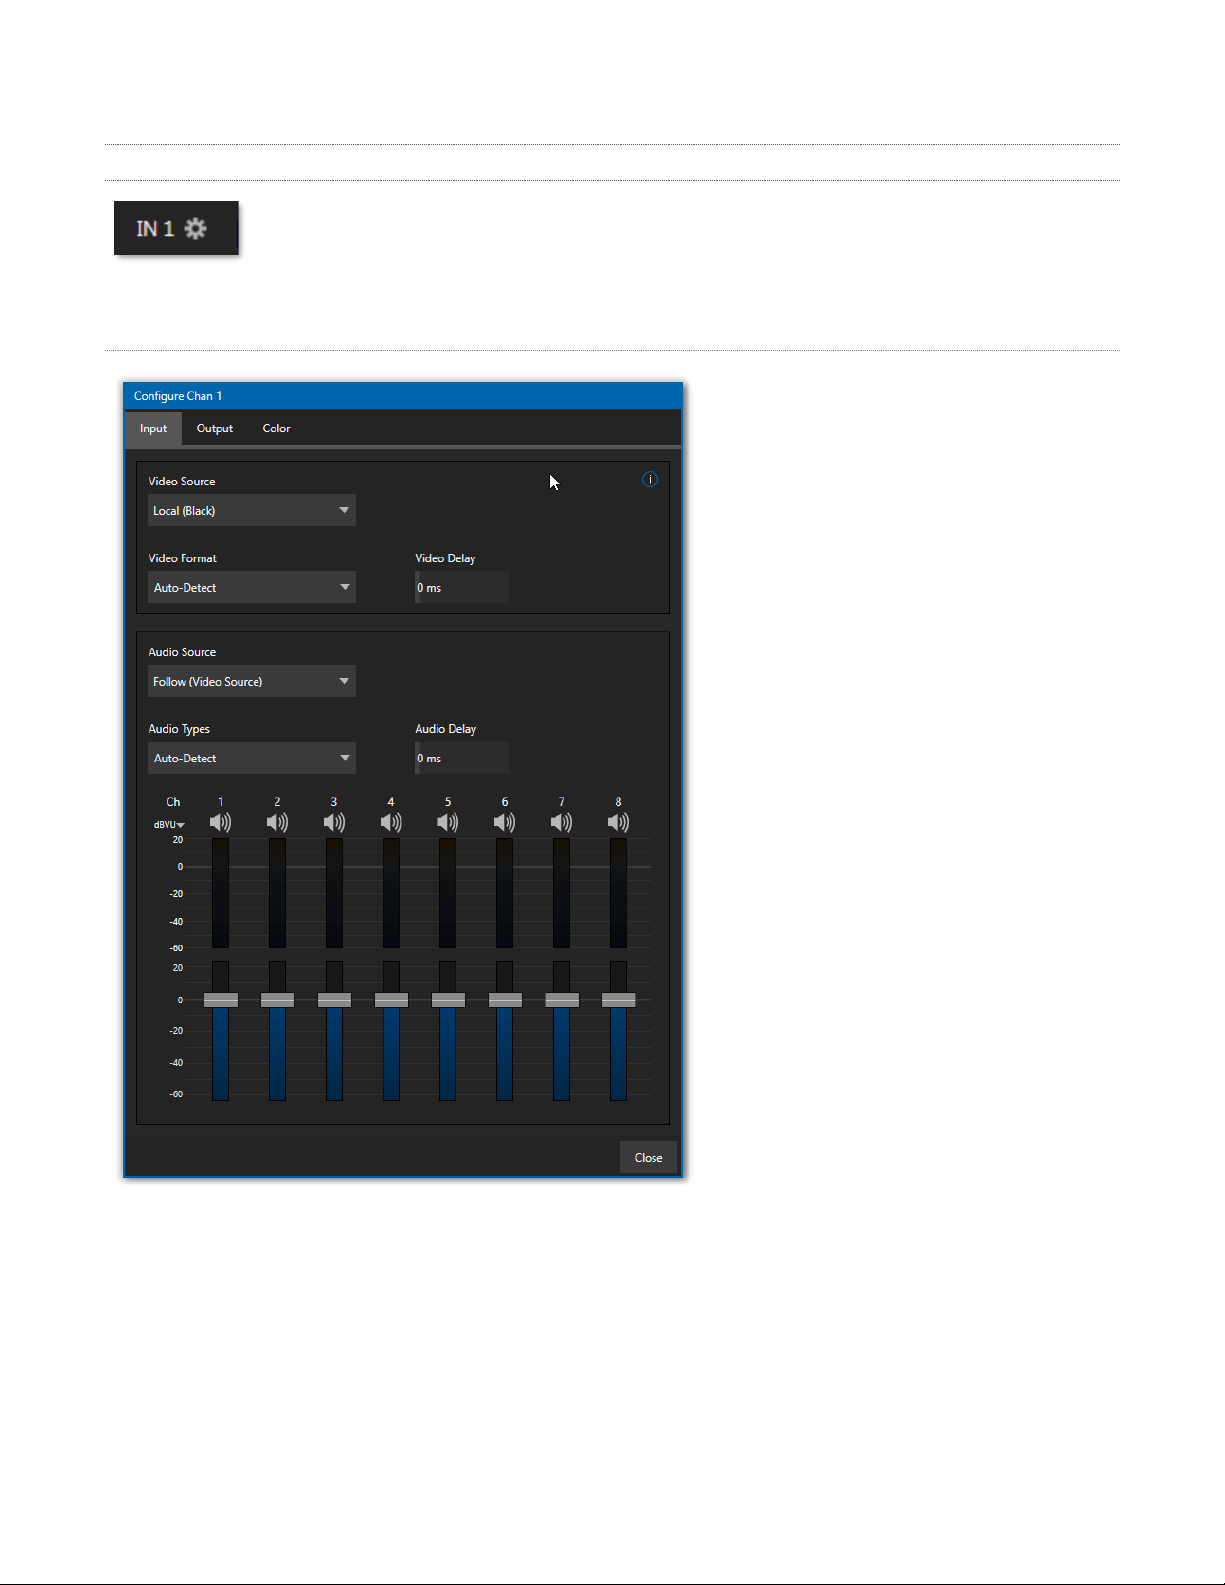
Task: Mute channel 4 via speaker icon
Action: [x=391, y=822]
